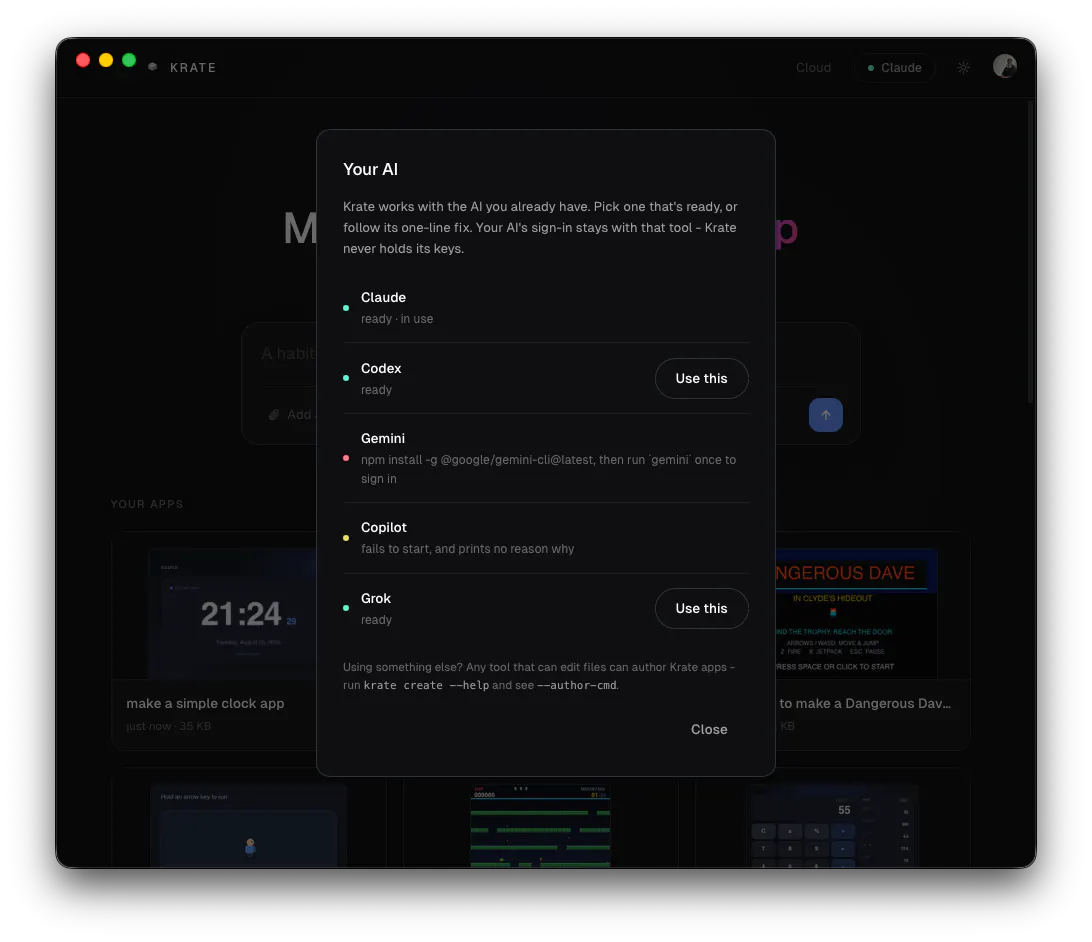Click the YOUR APPS section label

pos(147,504)
